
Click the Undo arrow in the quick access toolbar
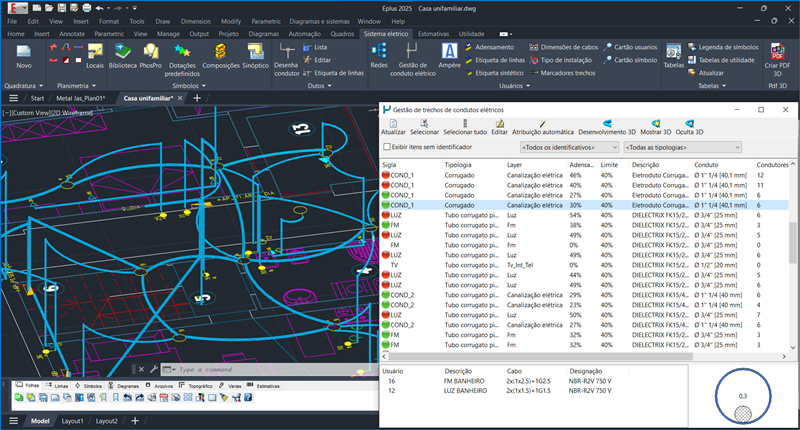pyautogui.click(x=99, y=8)
